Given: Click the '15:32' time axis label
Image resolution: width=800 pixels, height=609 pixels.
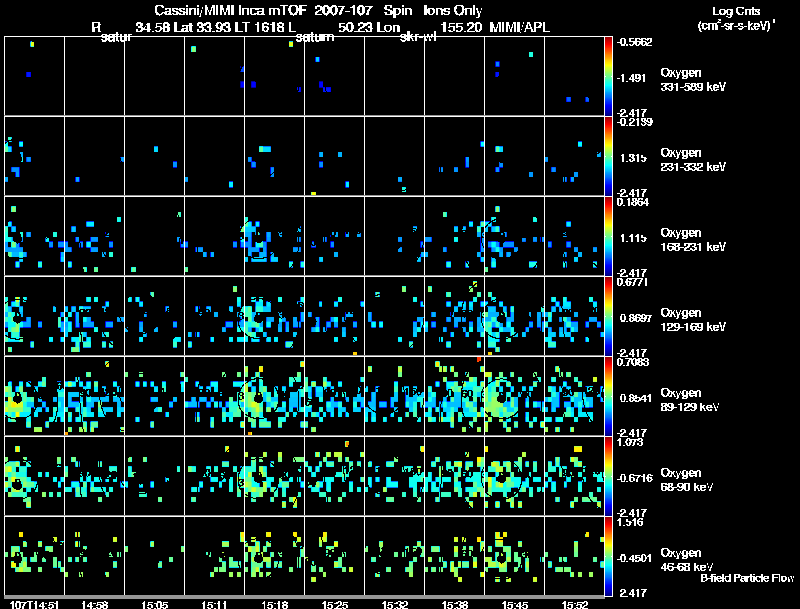Looking at the screenshot, I should 394,605.
